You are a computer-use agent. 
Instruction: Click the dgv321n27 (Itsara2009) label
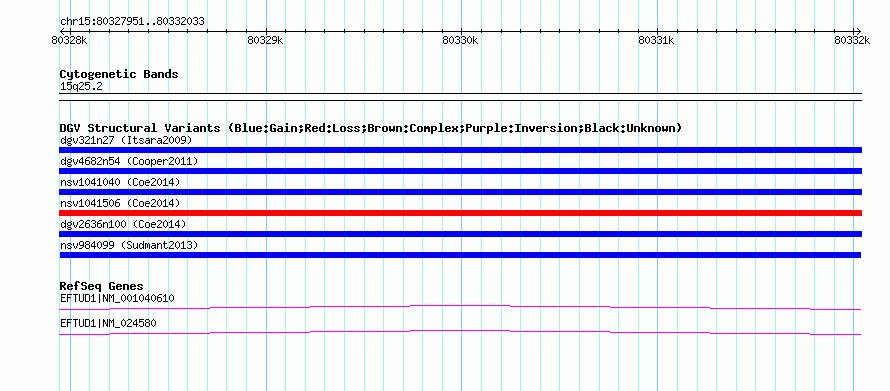126,140
